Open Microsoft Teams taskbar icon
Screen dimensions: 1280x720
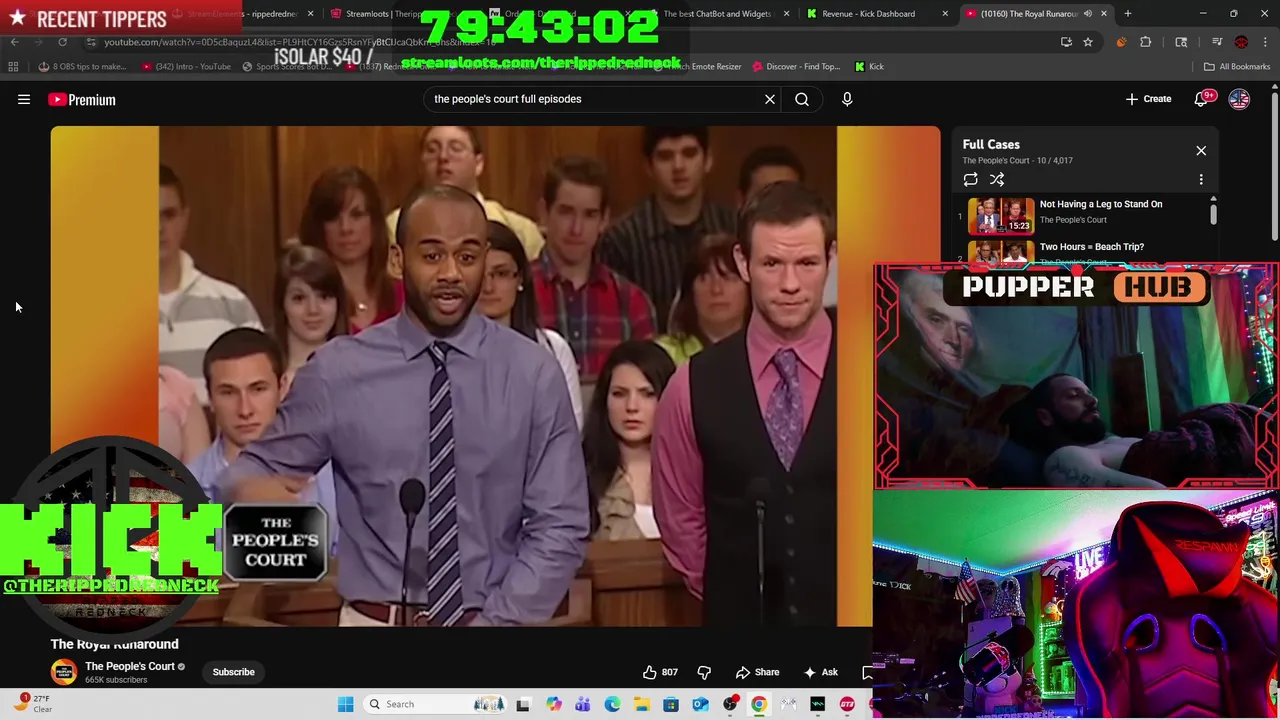click(x=582, y=704)
